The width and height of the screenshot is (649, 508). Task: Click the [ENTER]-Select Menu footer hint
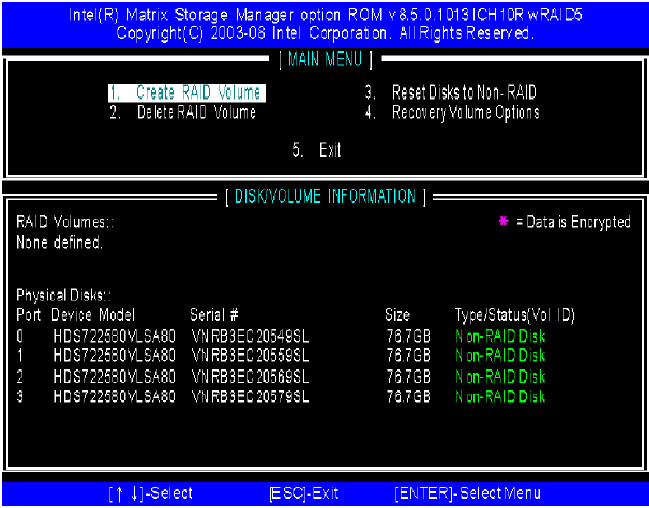tap(467, 494)
